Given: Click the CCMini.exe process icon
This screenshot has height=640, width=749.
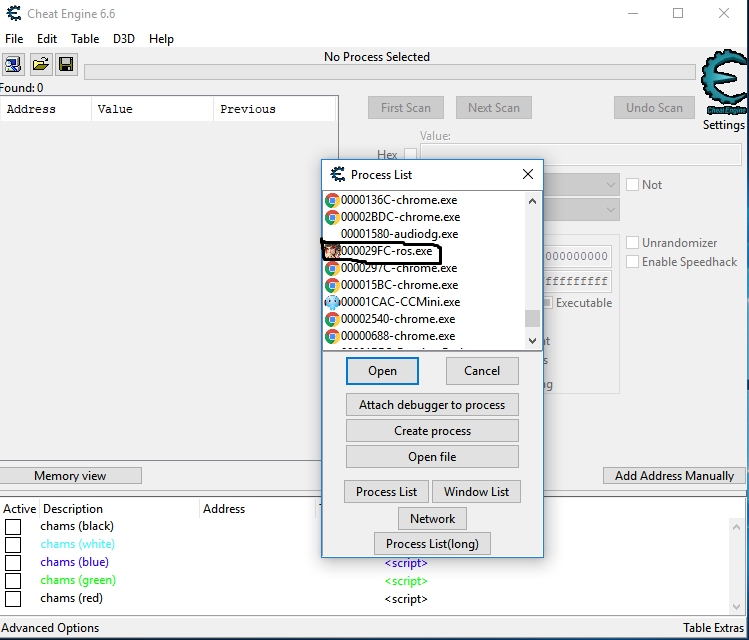Looking at the screenshot, I should (x=332, y=302).
